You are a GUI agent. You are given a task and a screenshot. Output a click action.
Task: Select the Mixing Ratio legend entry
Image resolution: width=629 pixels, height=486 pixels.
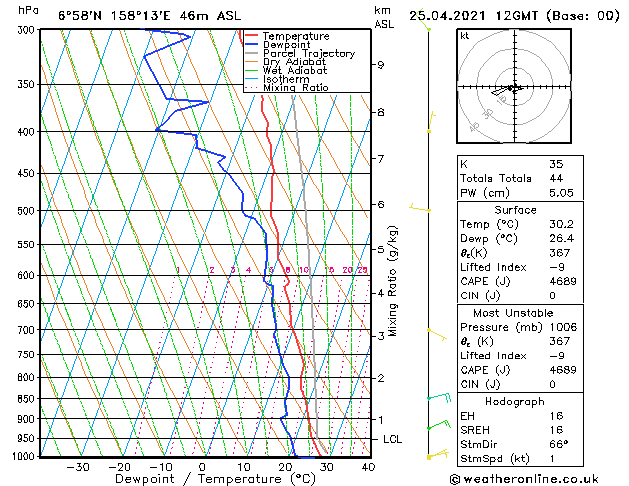[x=296, y=87]
